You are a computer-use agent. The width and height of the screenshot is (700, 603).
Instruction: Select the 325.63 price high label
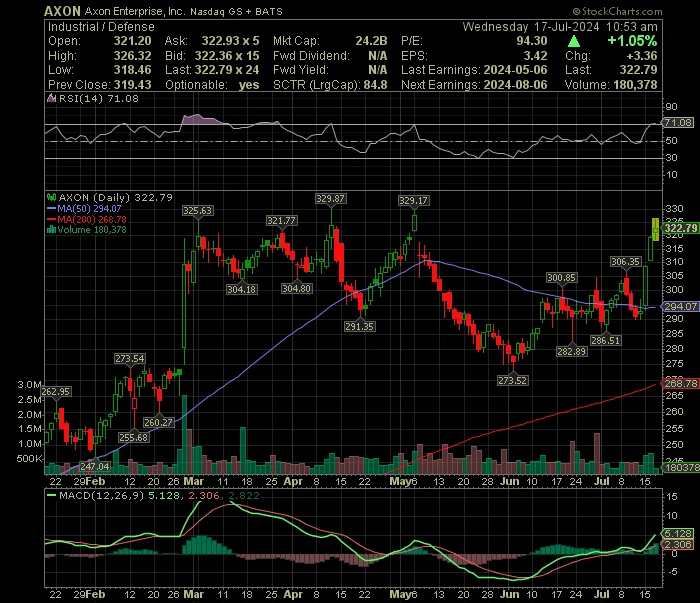(197, 211)
